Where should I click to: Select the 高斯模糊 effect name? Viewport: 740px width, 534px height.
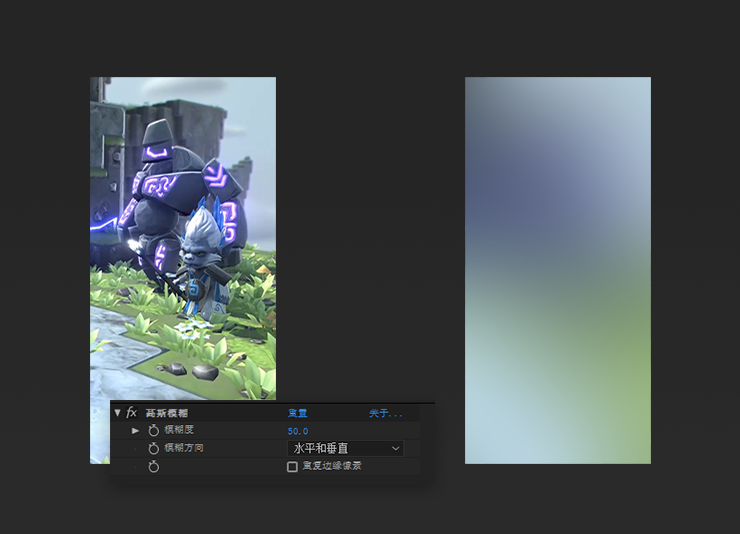(167, 413)
